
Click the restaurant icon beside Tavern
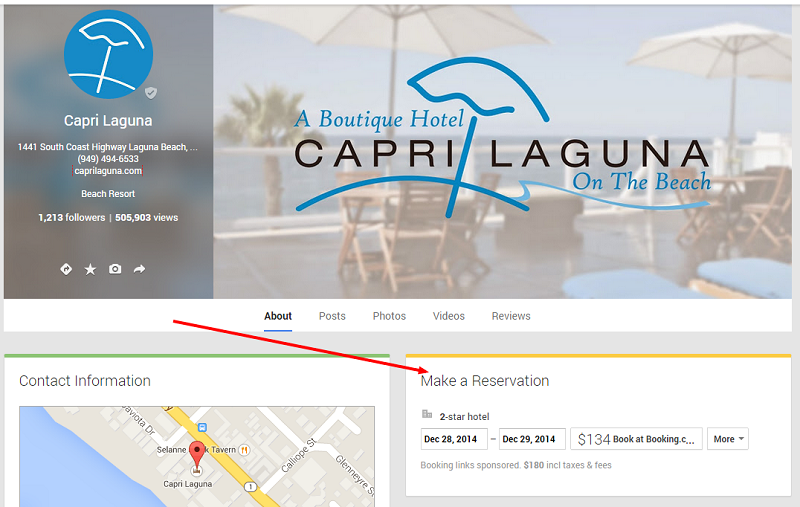click(x=244, y=449)
